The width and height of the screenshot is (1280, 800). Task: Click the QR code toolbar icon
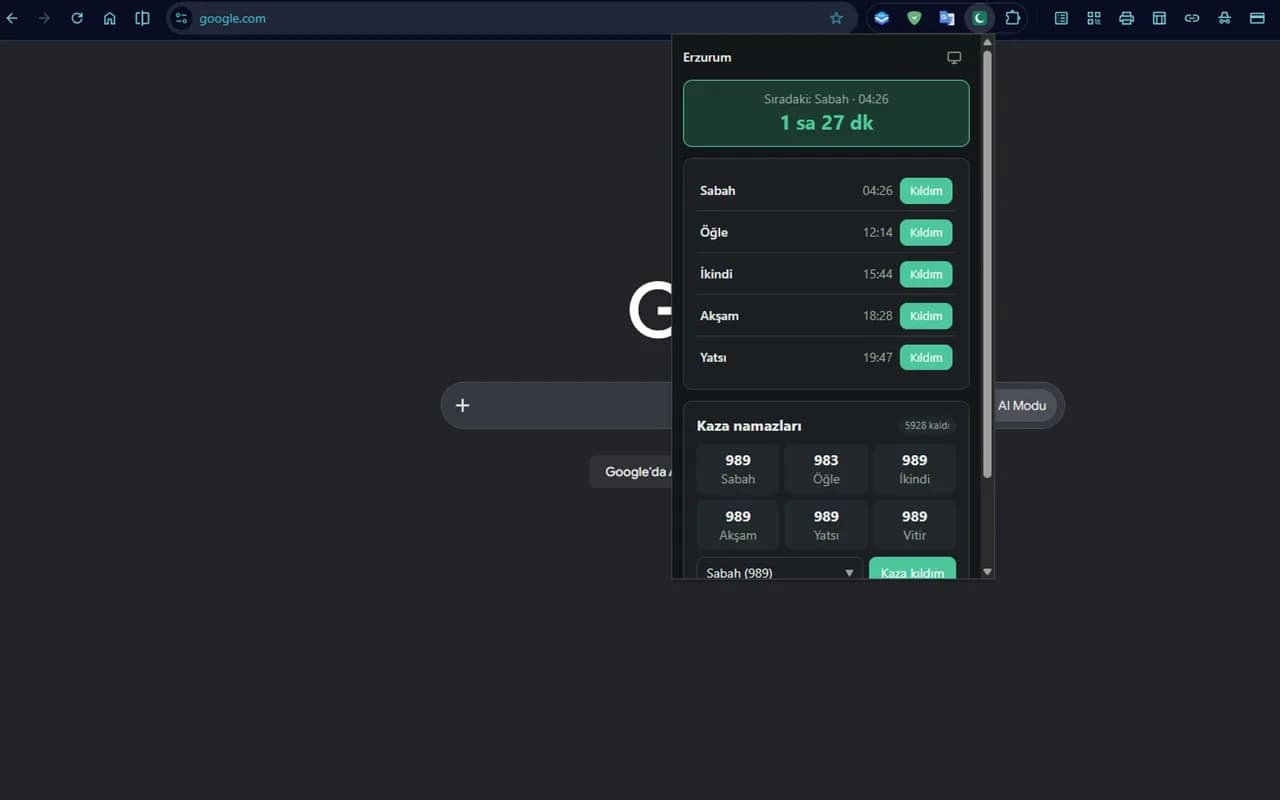(x=1094, y=18)
